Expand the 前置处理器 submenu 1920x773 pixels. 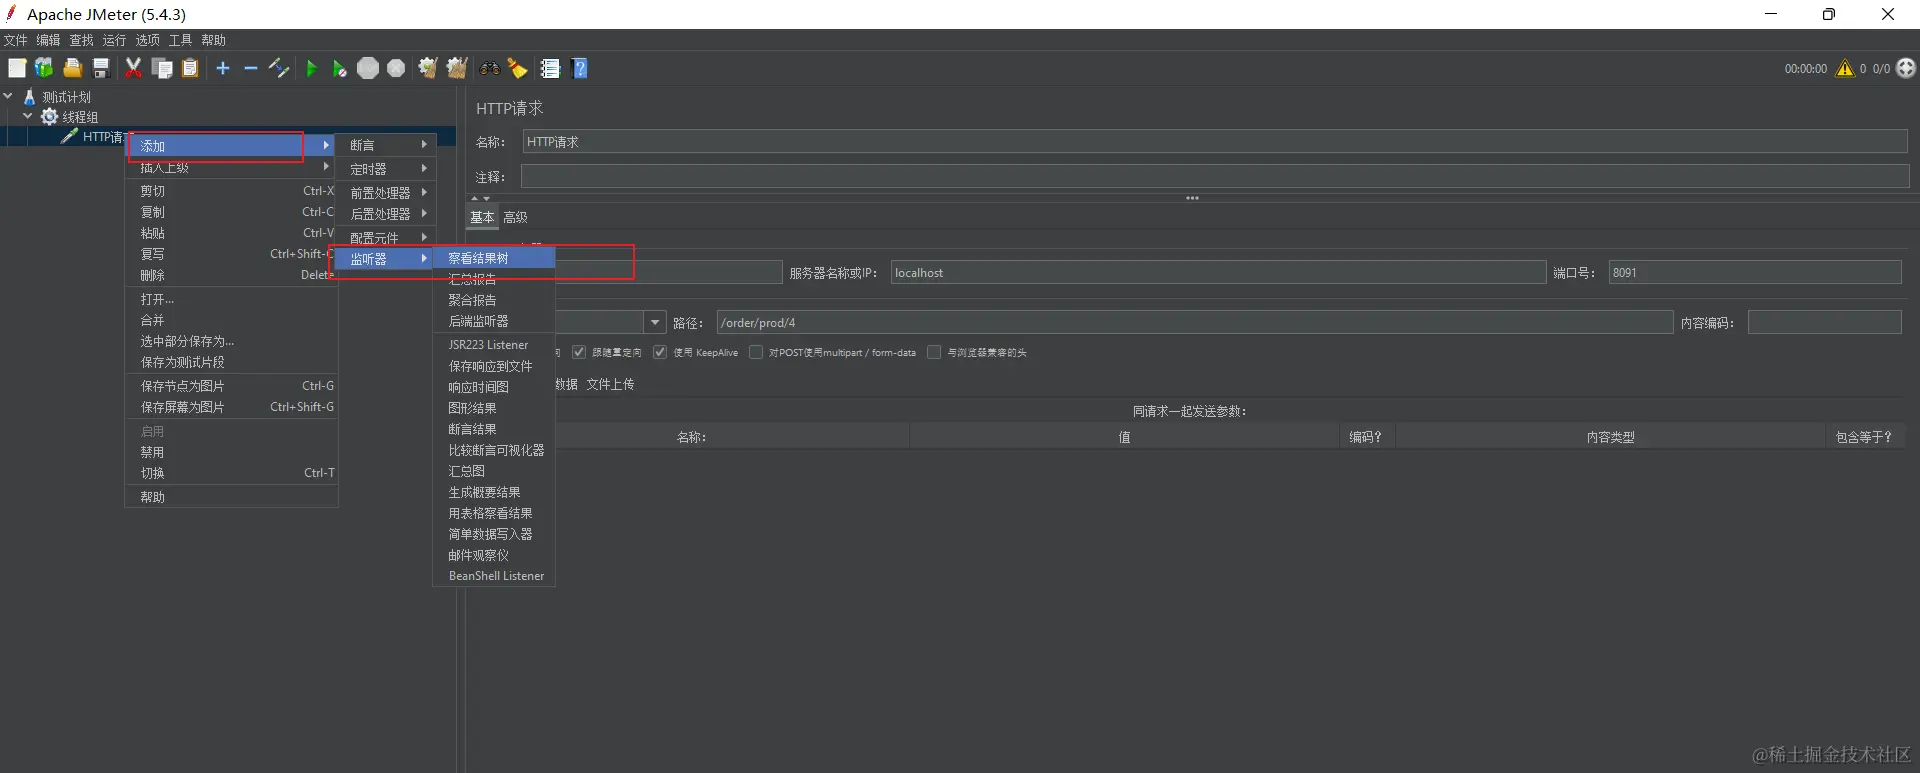pyautogui.click(x=386, y=192)
